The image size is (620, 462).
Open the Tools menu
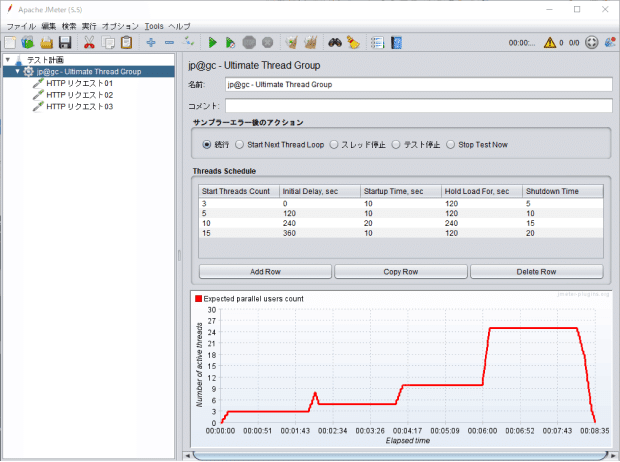coord(154,27)
